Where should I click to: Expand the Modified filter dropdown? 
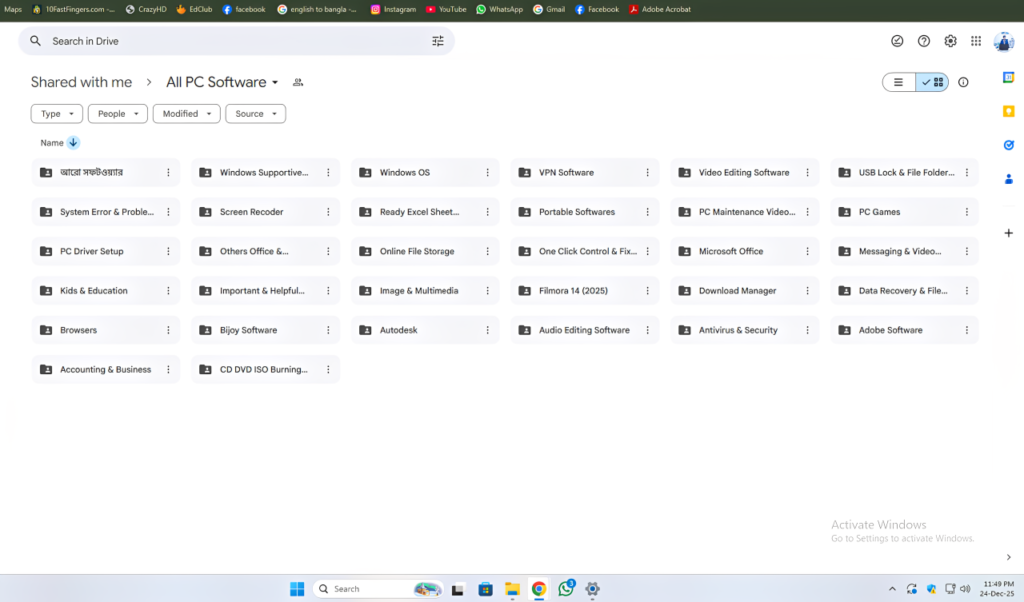point(186,114)
